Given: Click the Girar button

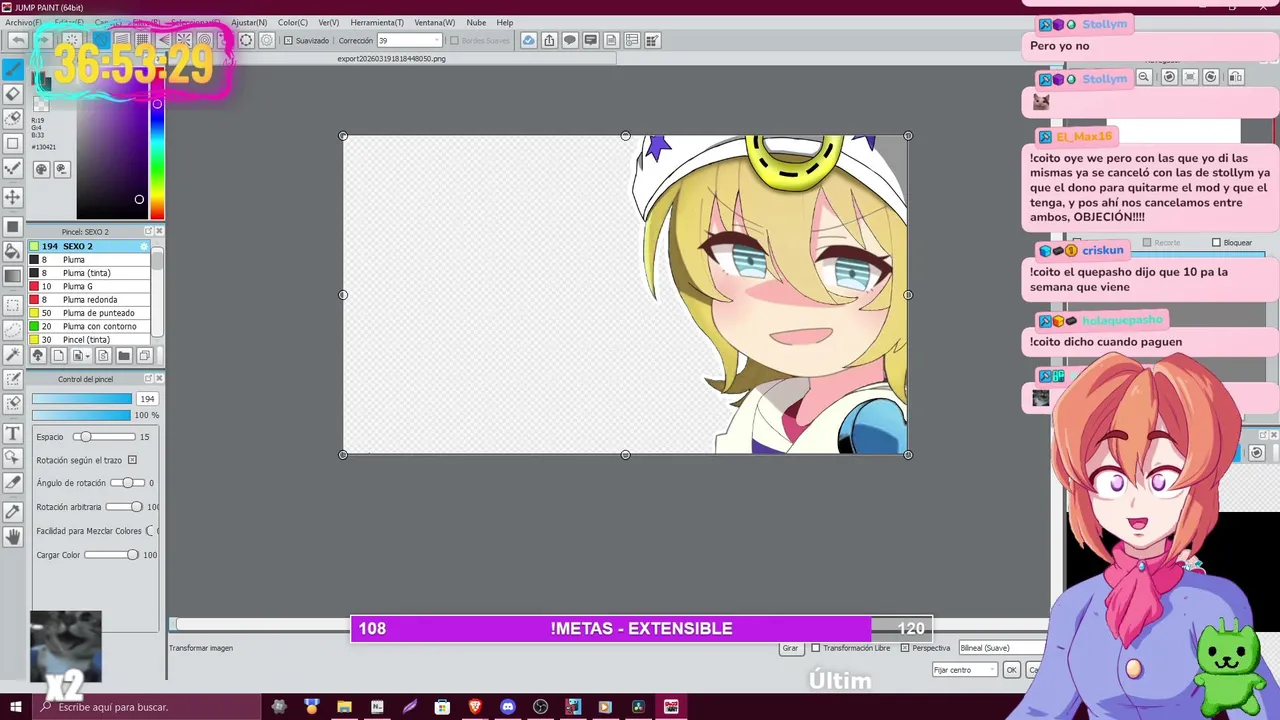Looking at the screenshot, I should pos(790,648).
